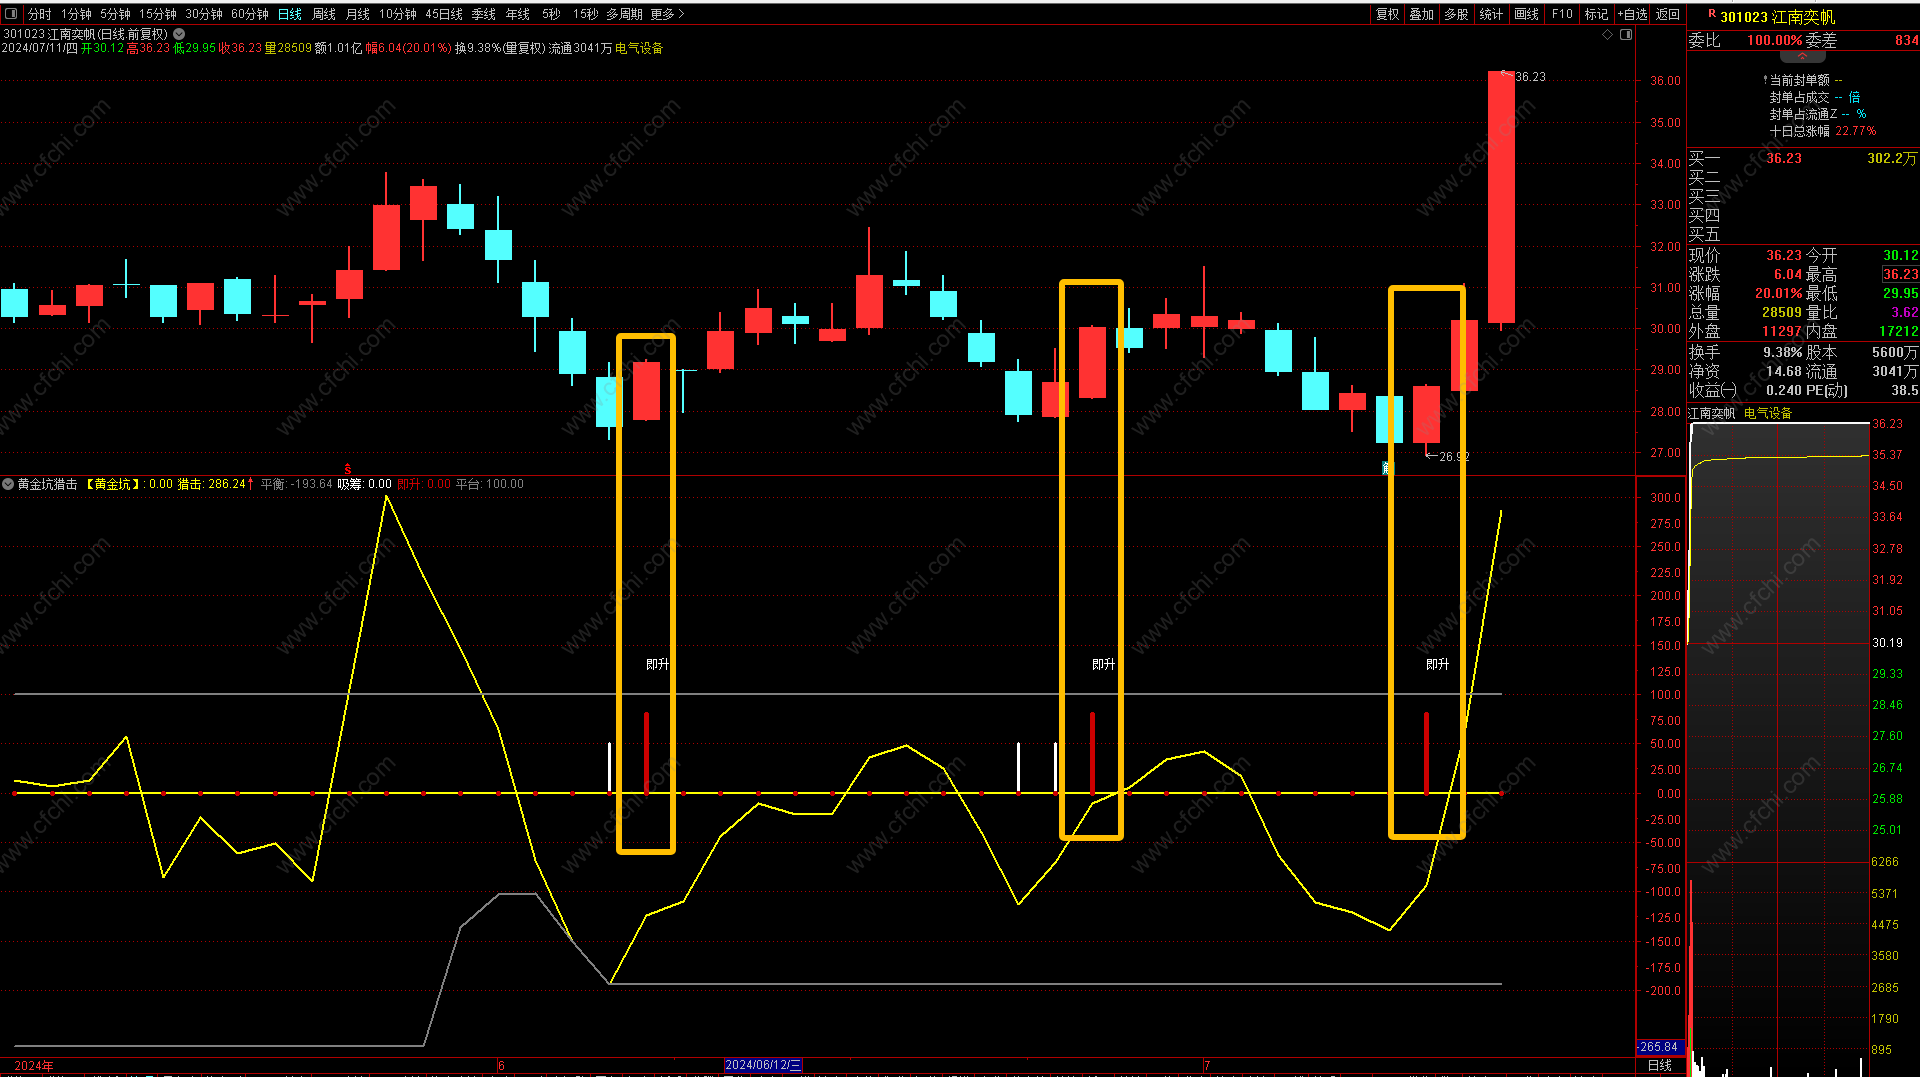
Task: Switch to 周线 weekly chart
Action: [324, 14]
